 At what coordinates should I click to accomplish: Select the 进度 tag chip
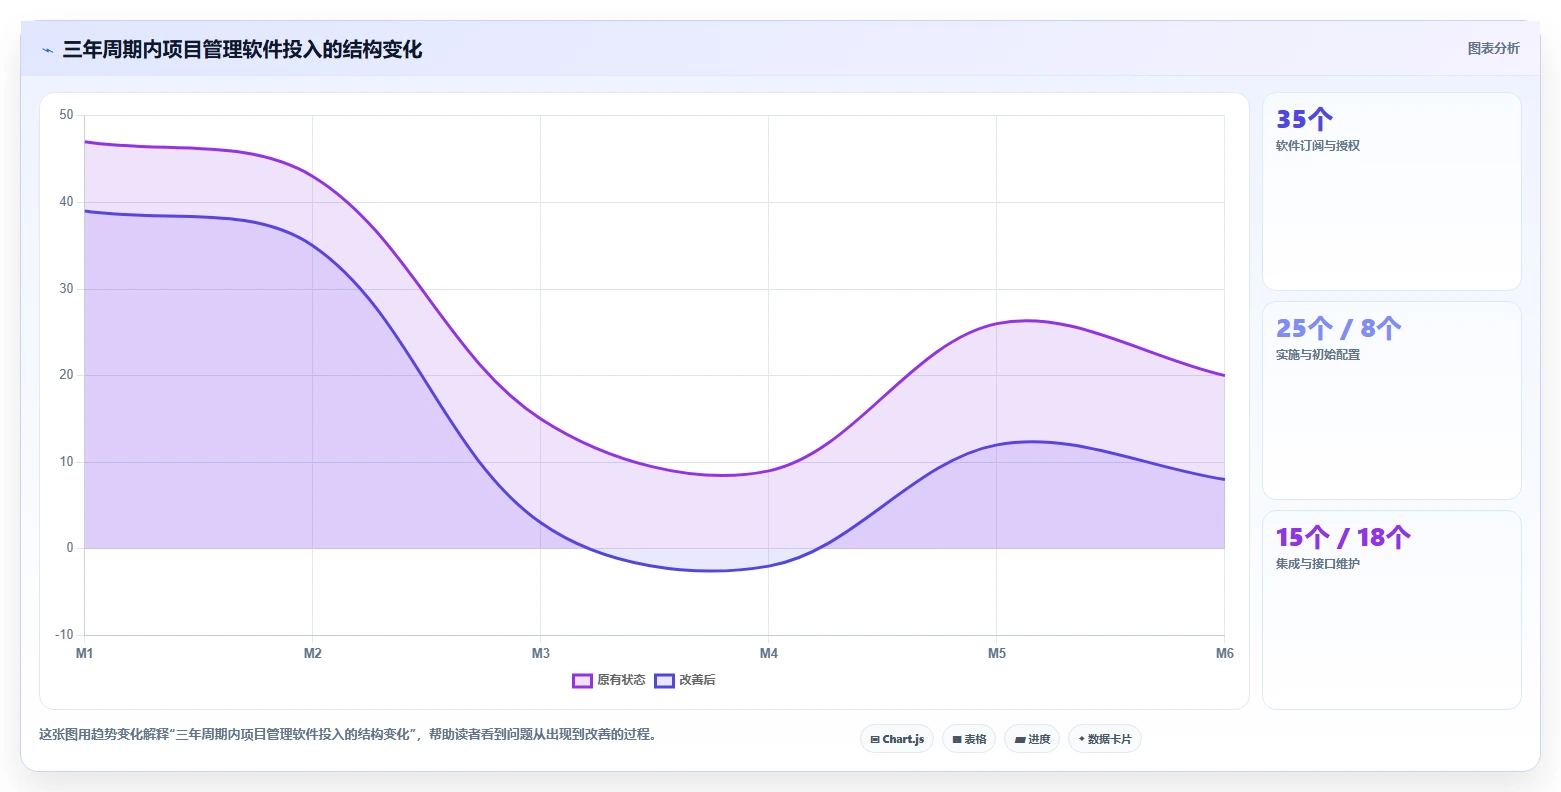click(1032, 739)
